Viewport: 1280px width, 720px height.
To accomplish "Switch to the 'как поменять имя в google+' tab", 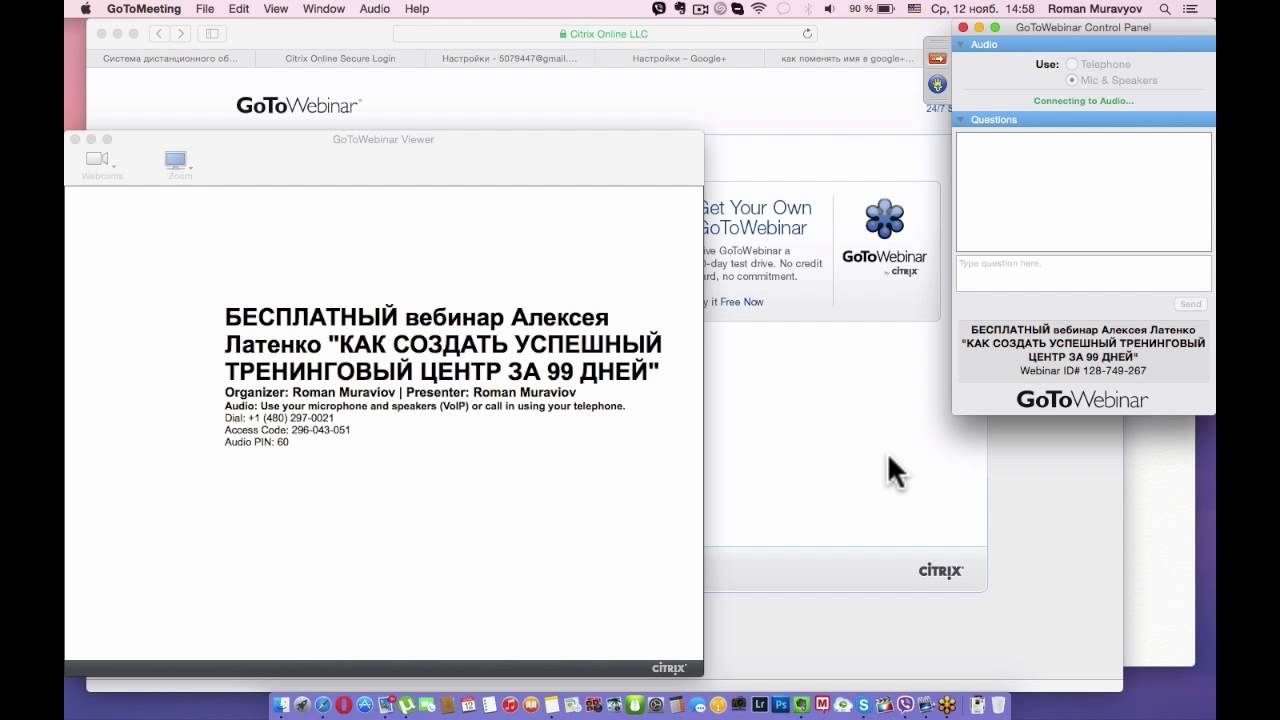I will point(847,59).
